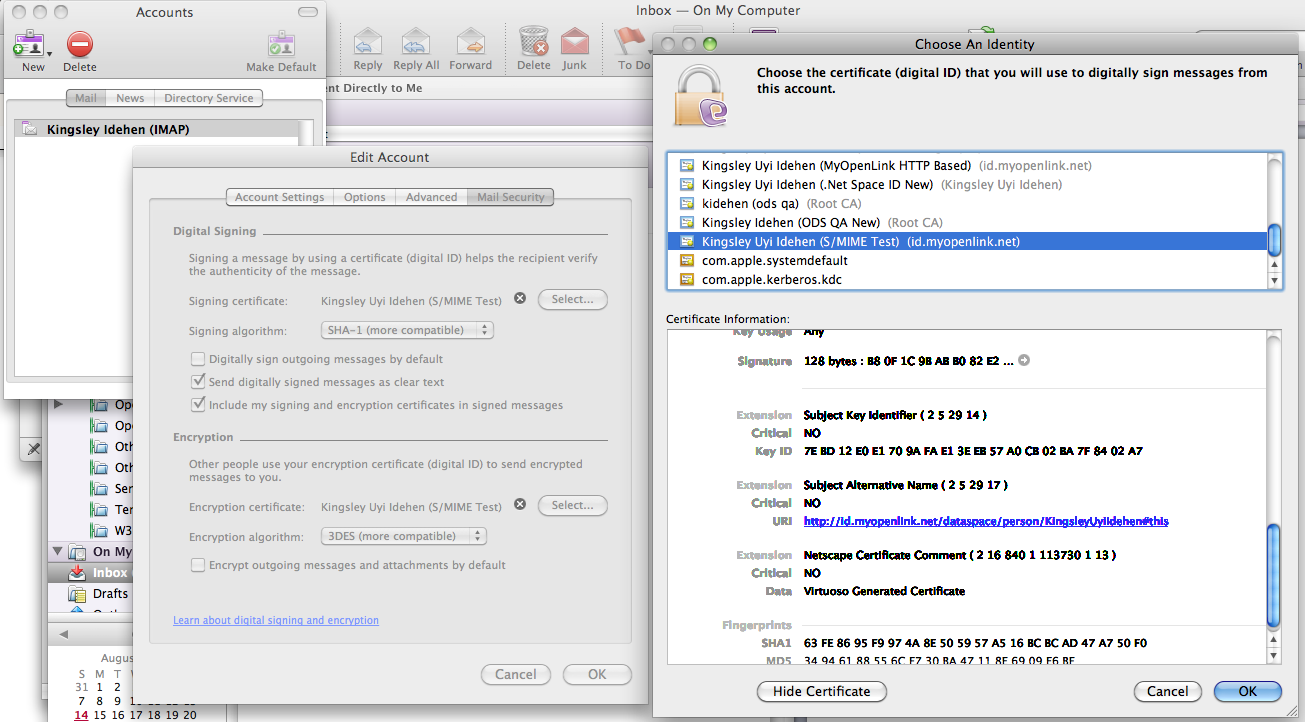1305x722 pixels.
Task: Open the Account Settings tab
Action: tap(279, 197)
